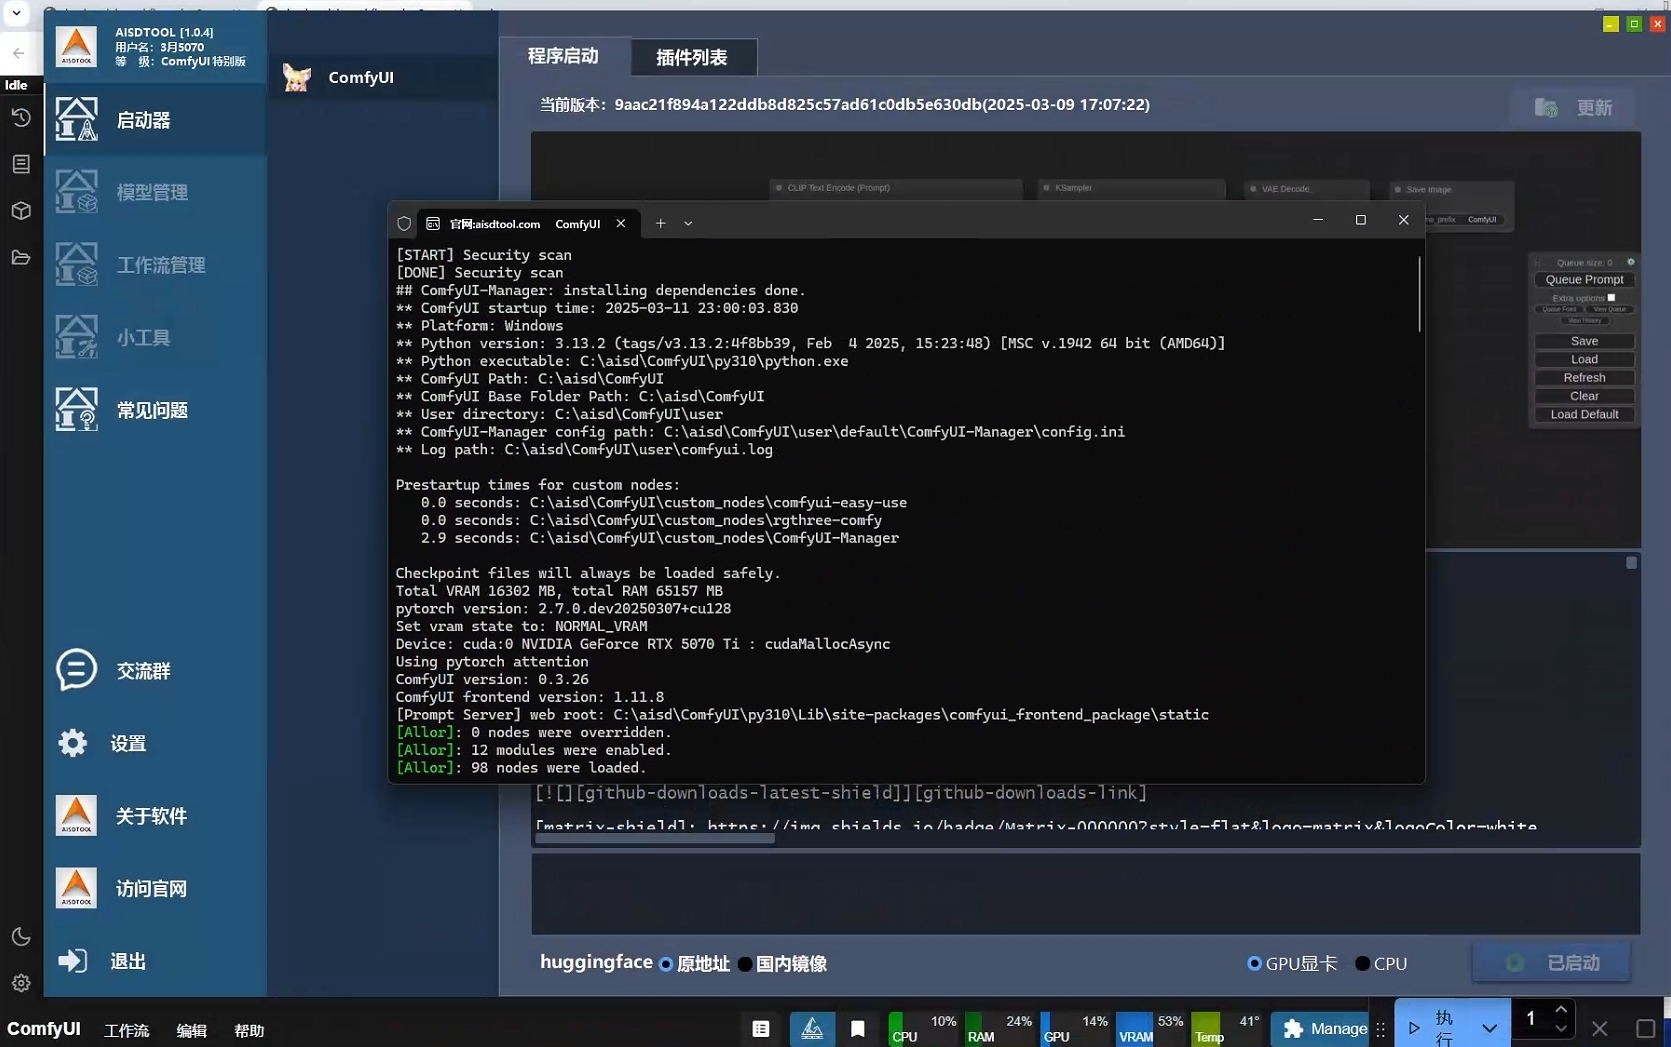This screenshot has width=1671, height=1047.
Task: Open the 小工具 tools page
Action: 155,338
